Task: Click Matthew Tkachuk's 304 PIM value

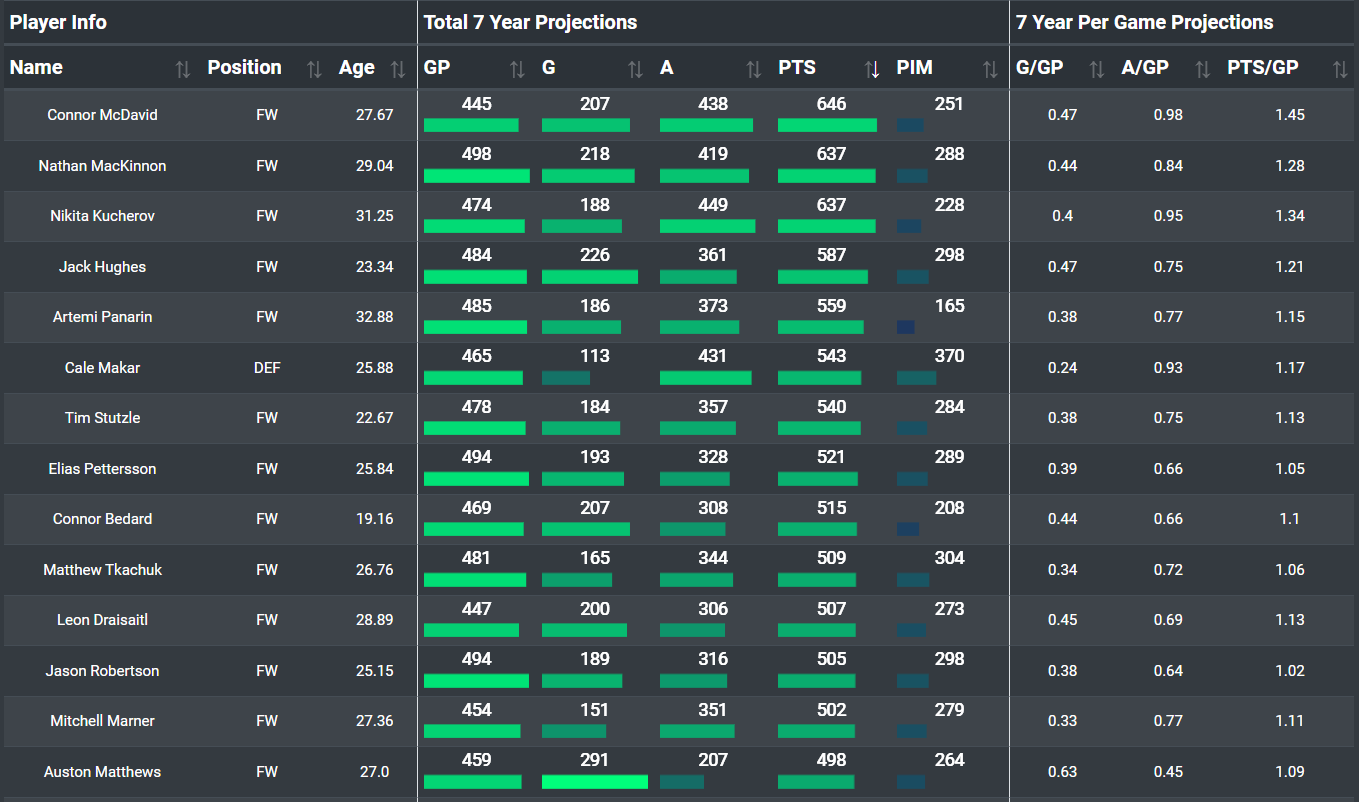Action: (x=950, y=558)
